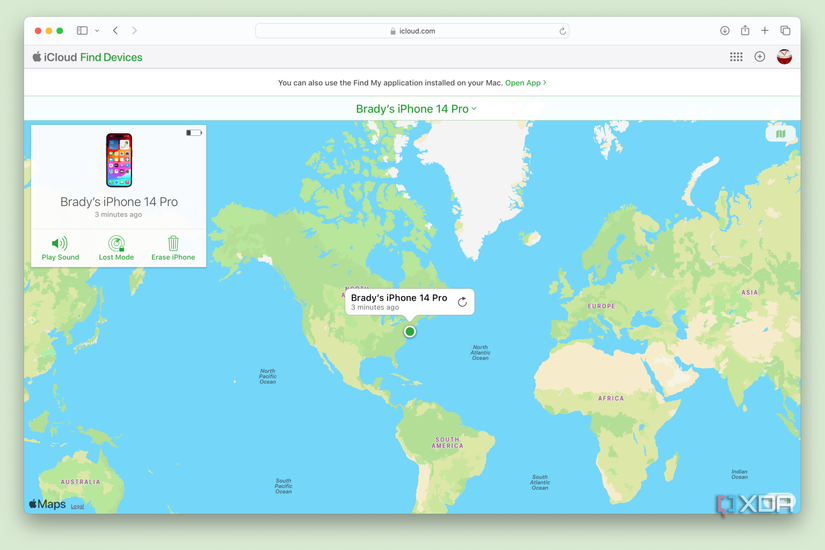Click the iCloud add plus-circle icon
This screenshot has width=825, height=550.
point(760,56)
